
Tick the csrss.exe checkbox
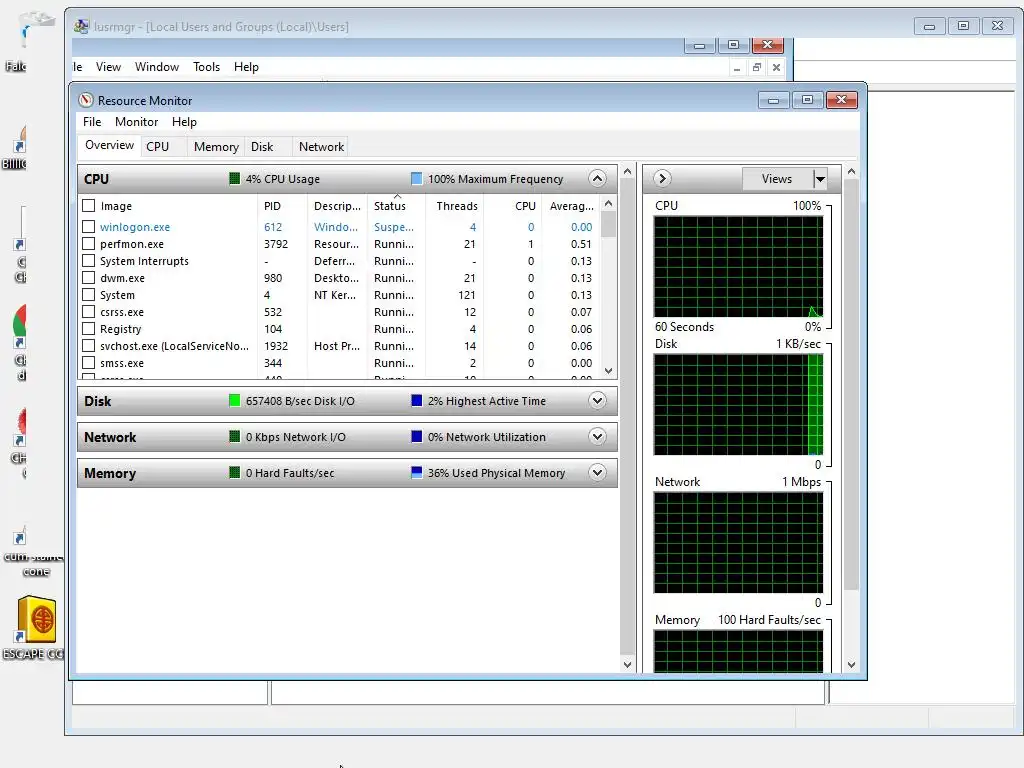tap(89, 312)
